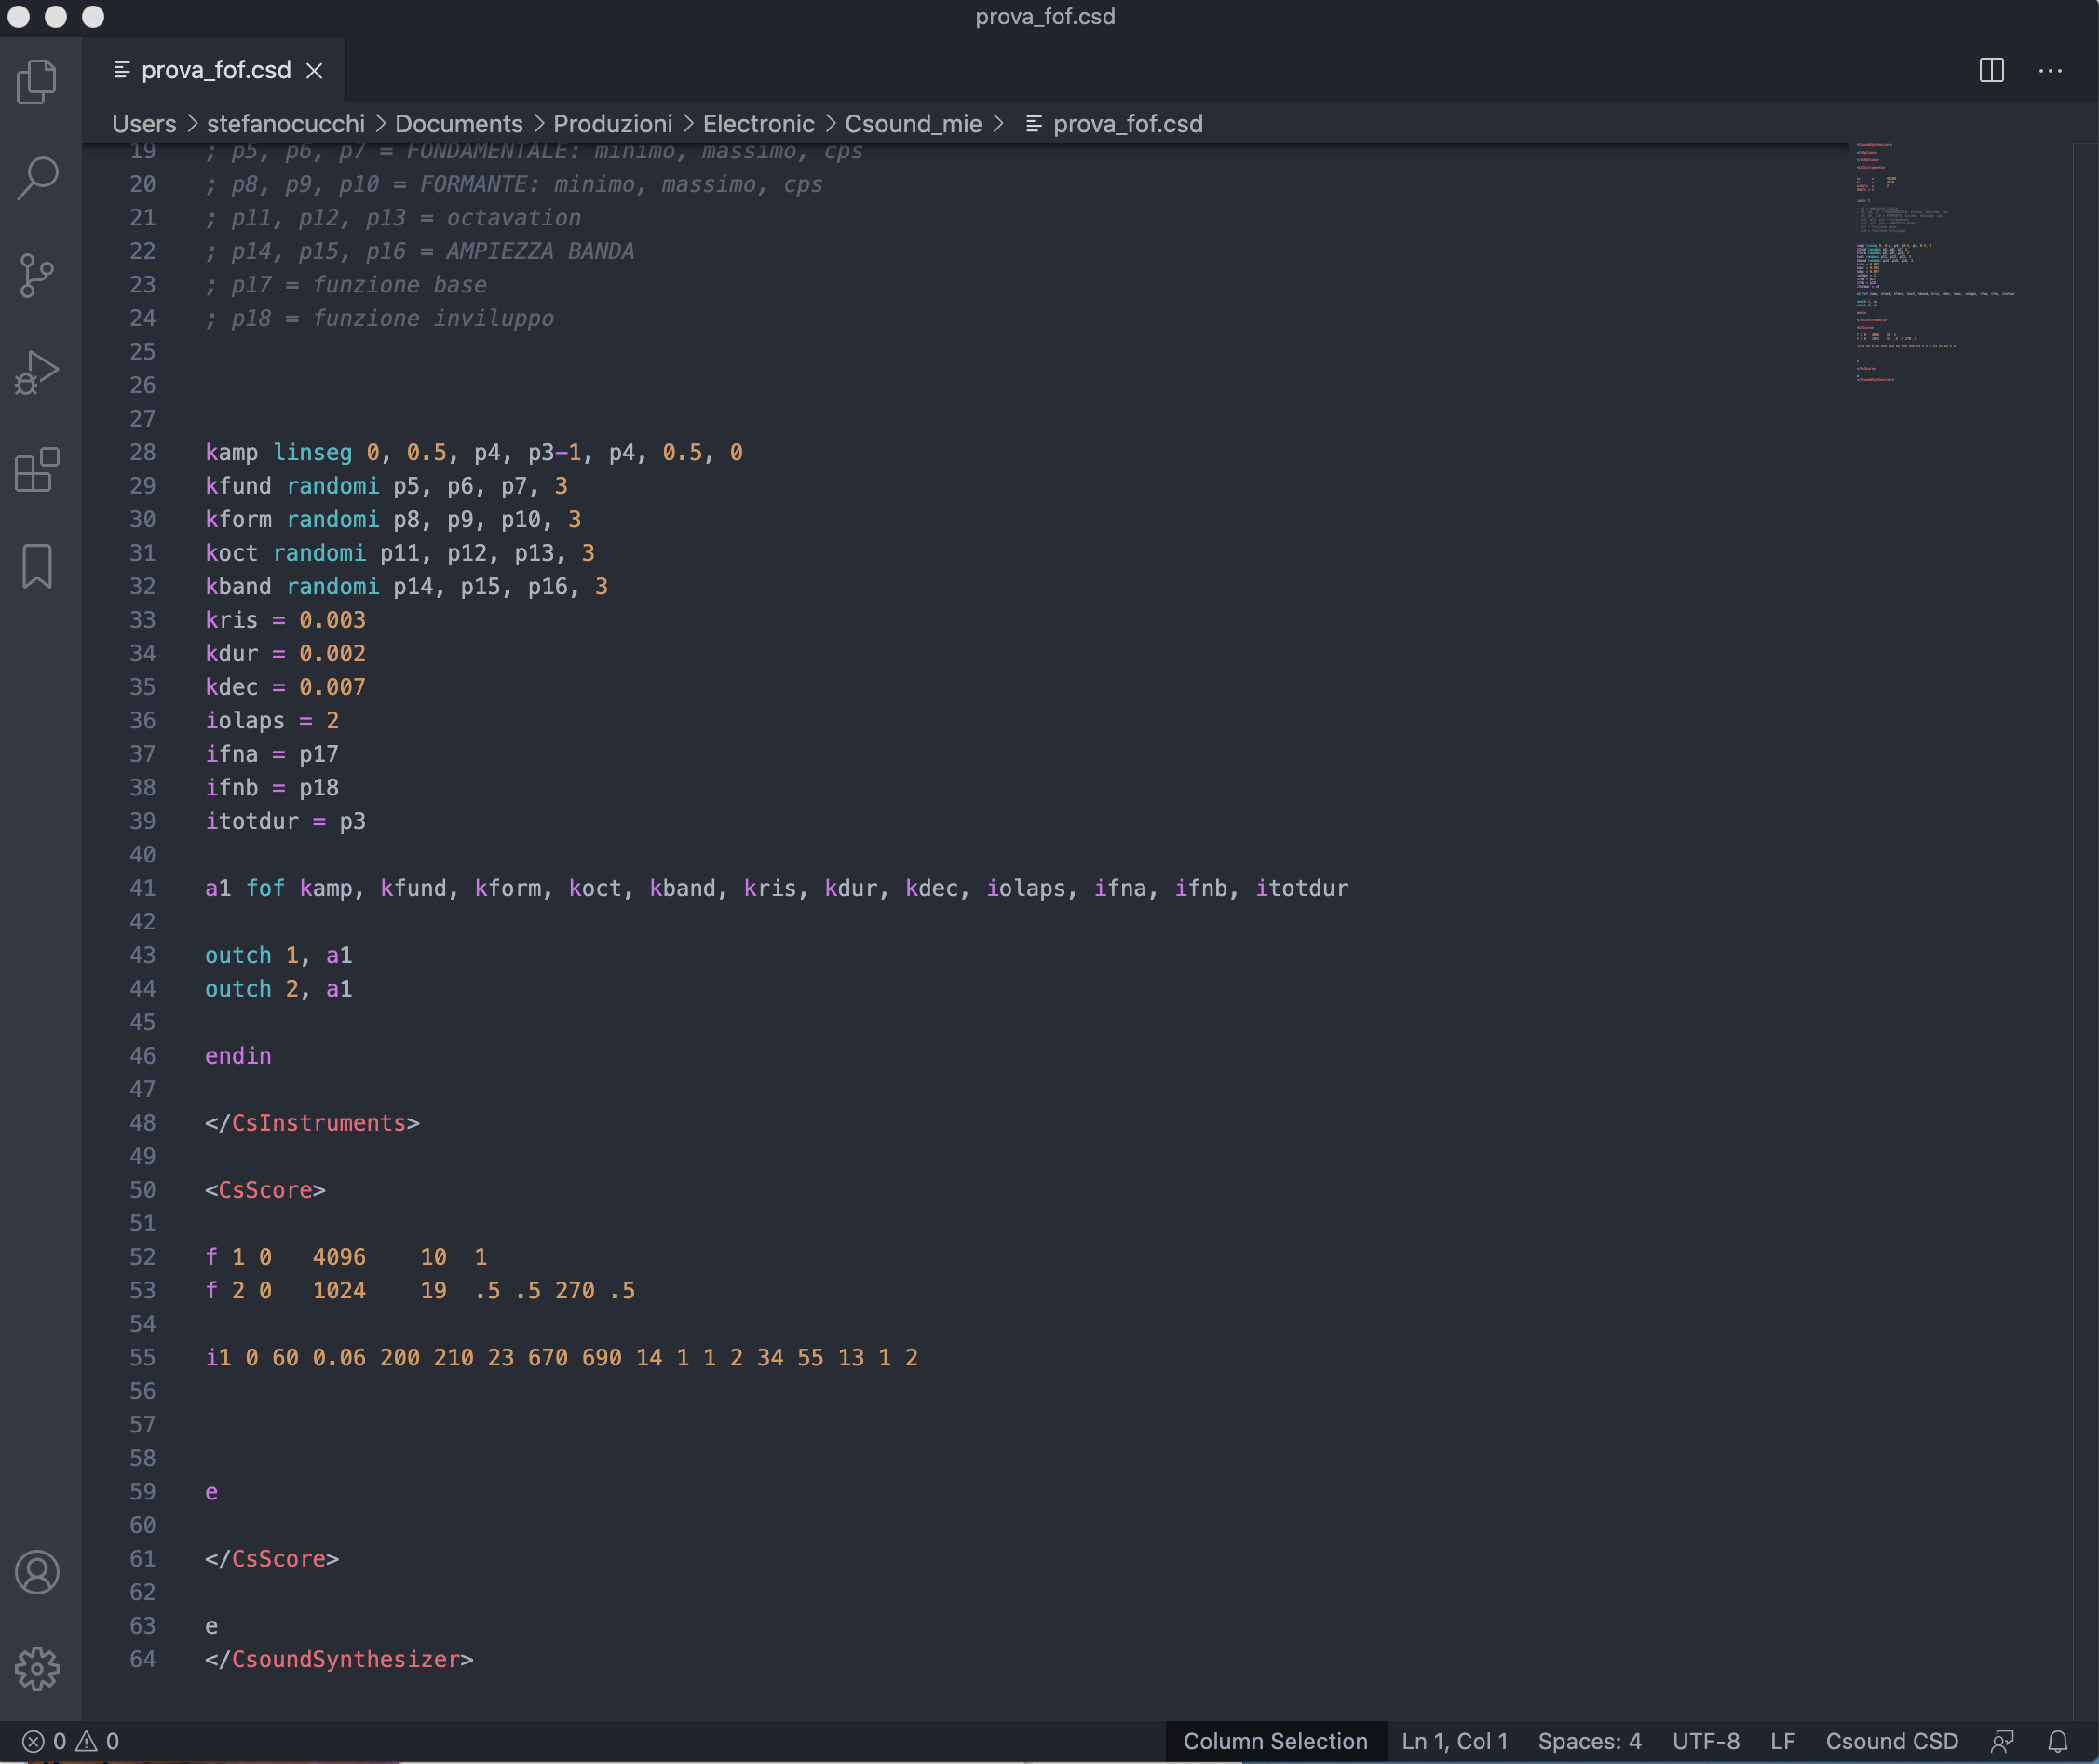Open Csound CSD language mode selector

coord(1891,1741)
